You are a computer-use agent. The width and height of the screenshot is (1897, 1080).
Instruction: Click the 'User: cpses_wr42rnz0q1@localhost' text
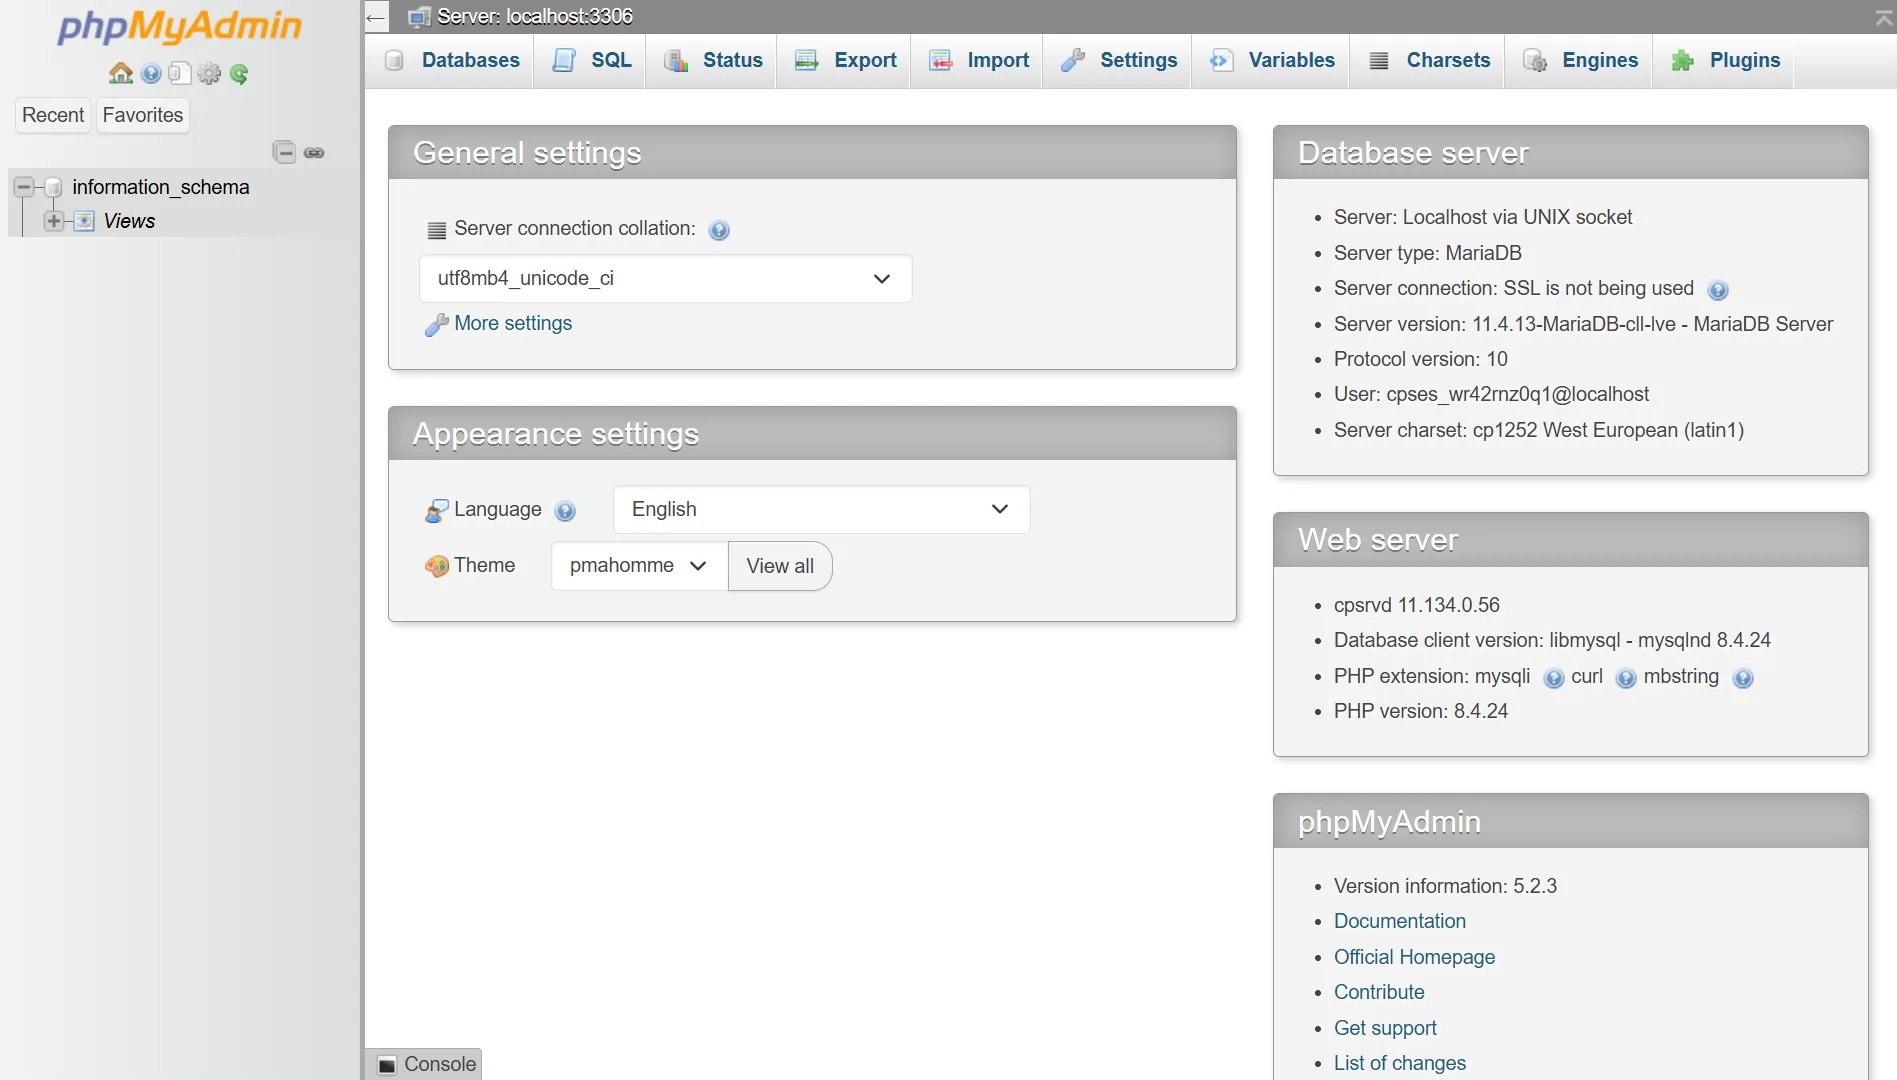click(1491, 394)
